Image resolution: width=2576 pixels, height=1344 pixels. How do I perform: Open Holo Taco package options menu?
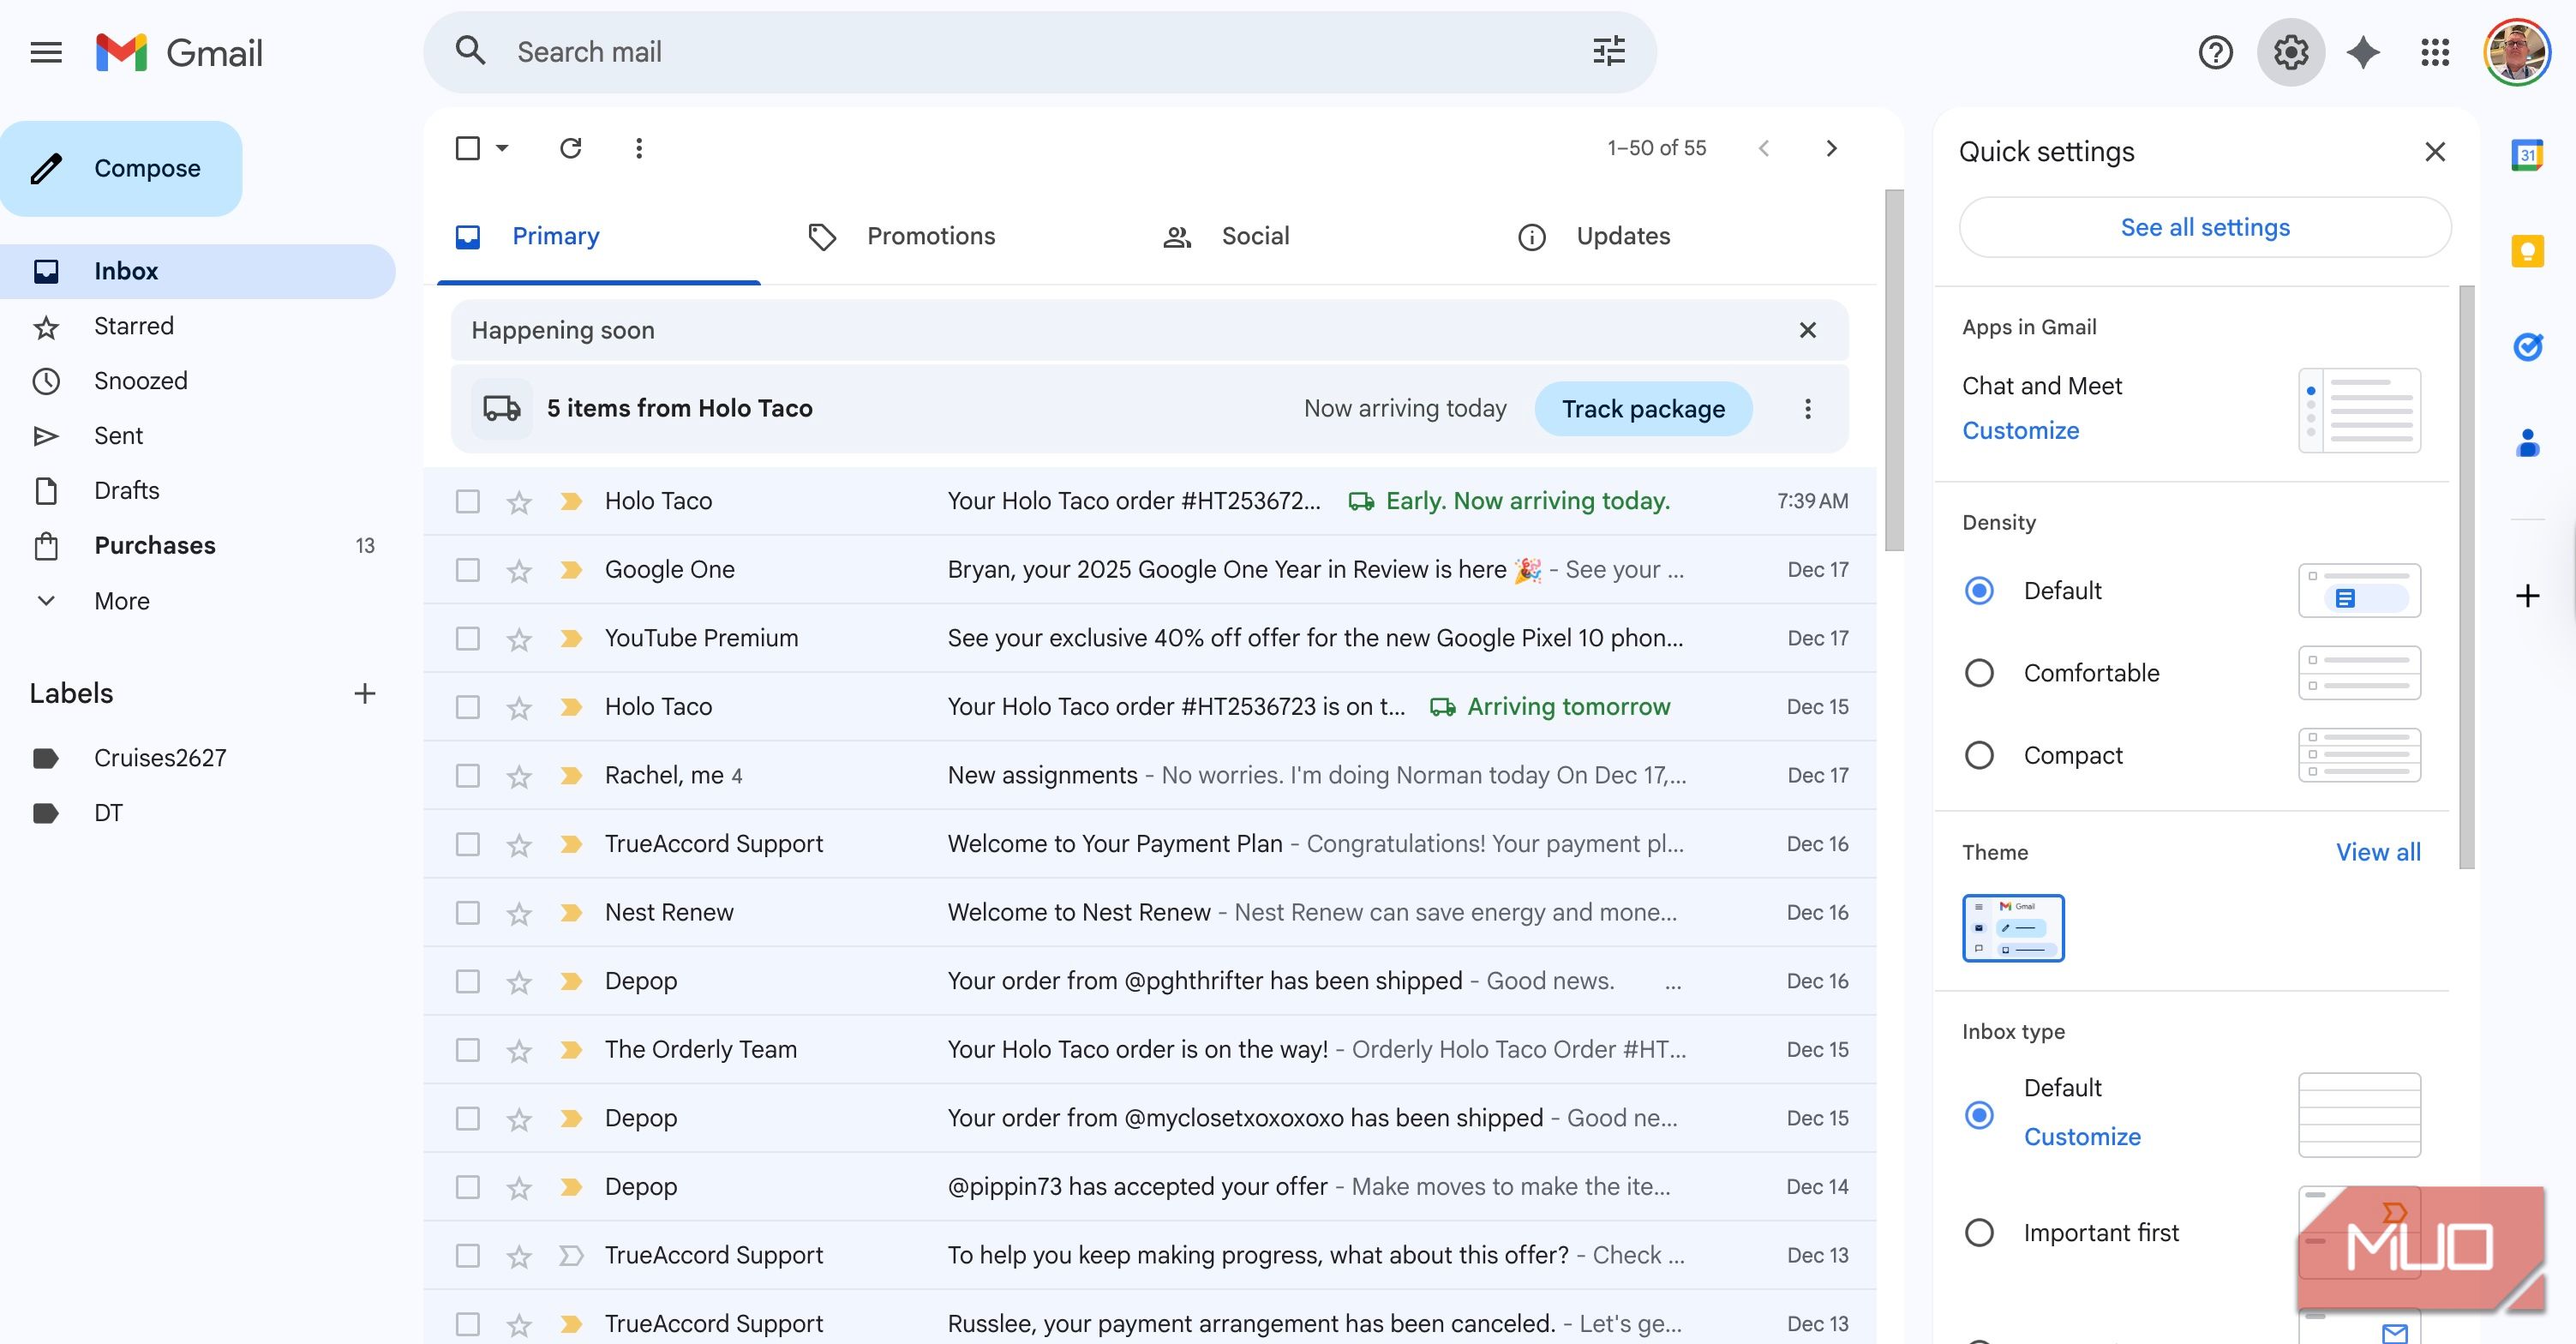click(1807, 408)
